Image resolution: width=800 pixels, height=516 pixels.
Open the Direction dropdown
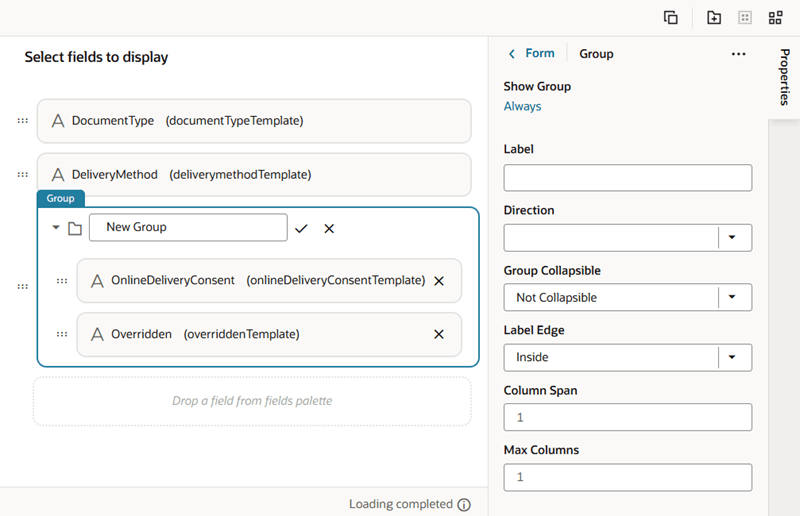click(734, 238)
